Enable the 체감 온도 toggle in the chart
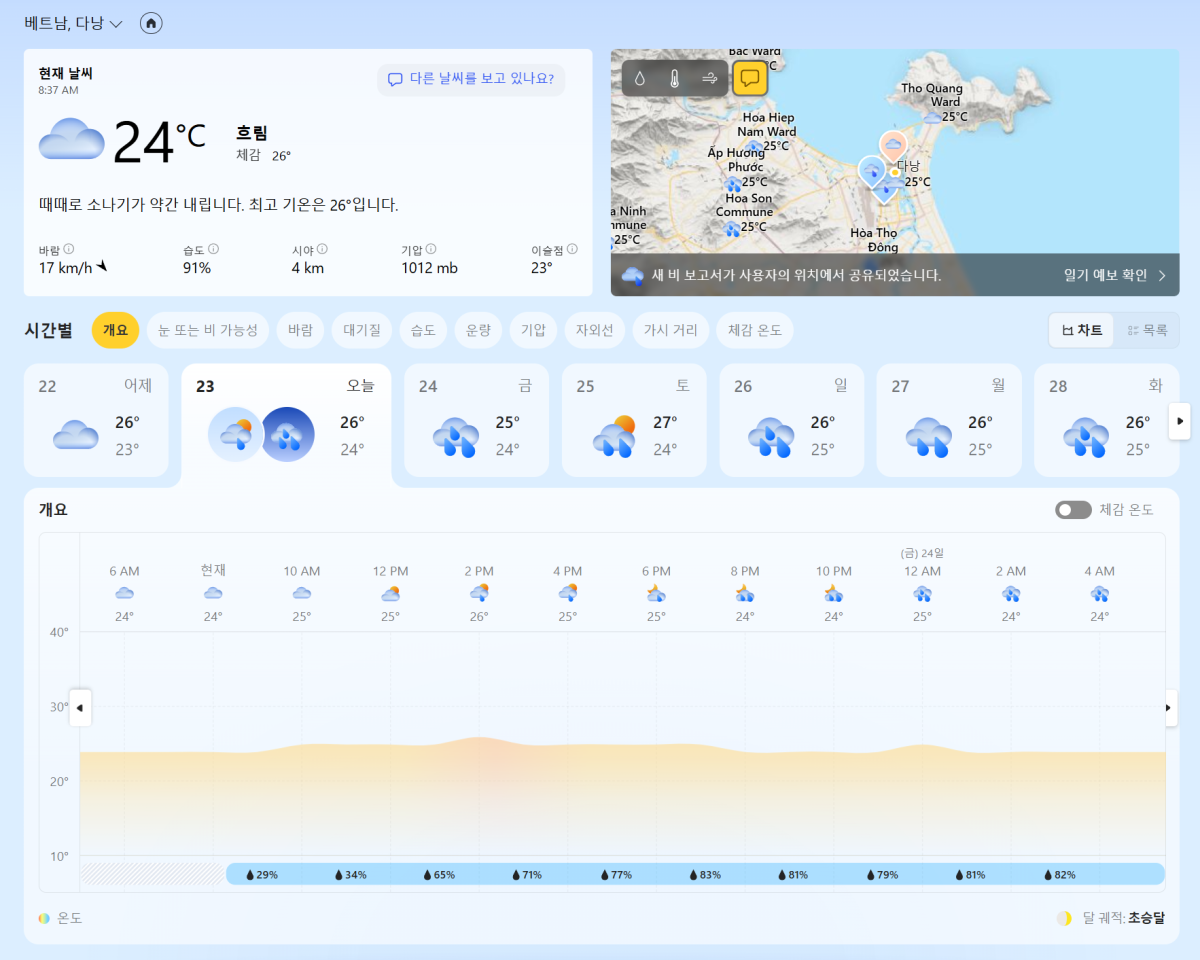Image resolution: width=1200 pixels, height=960 pixels. click(1073, 510)
